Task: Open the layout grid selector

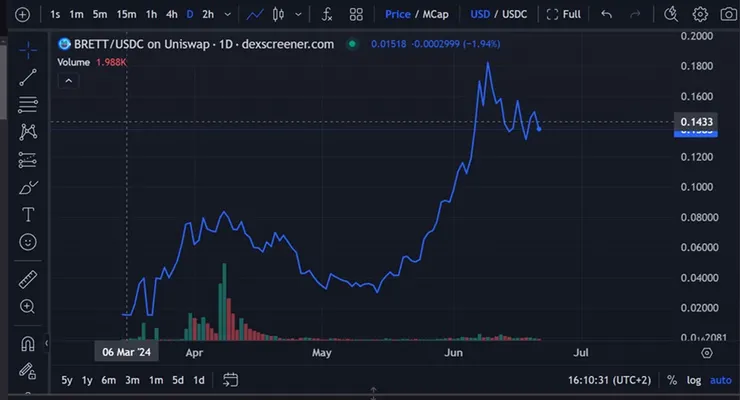Action: (356, 15)
